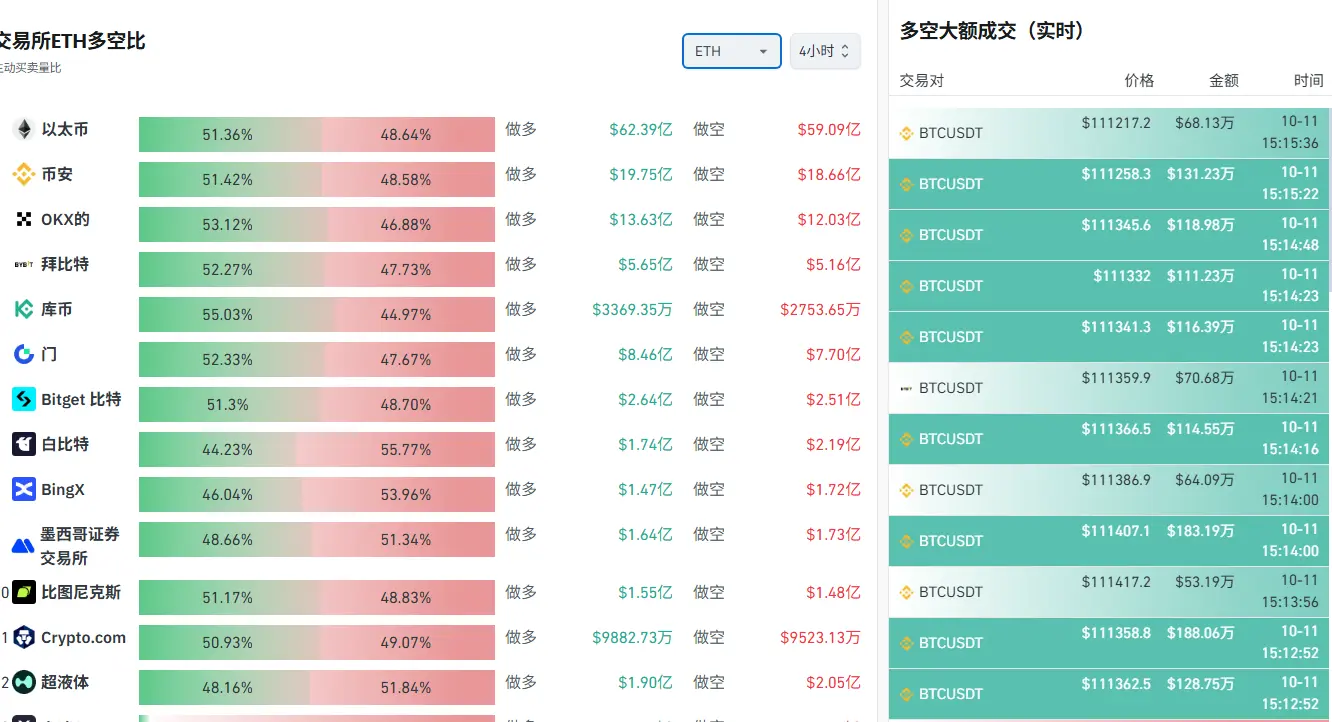Click the Crypto.com logo icon

click(23, 637)
